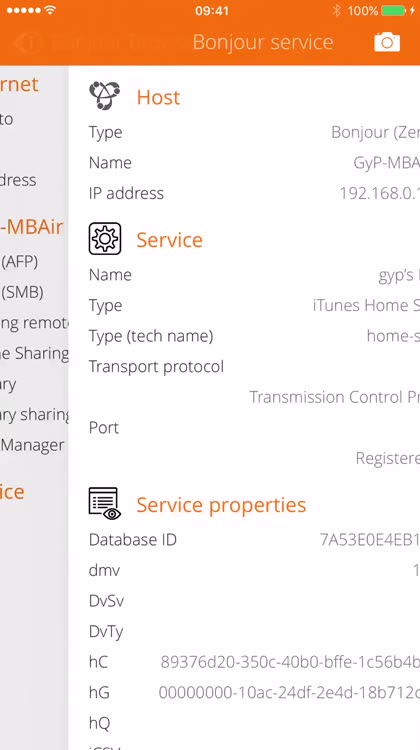
Task: Tap the back arrow info icon
Action: [x=27, y=43]
